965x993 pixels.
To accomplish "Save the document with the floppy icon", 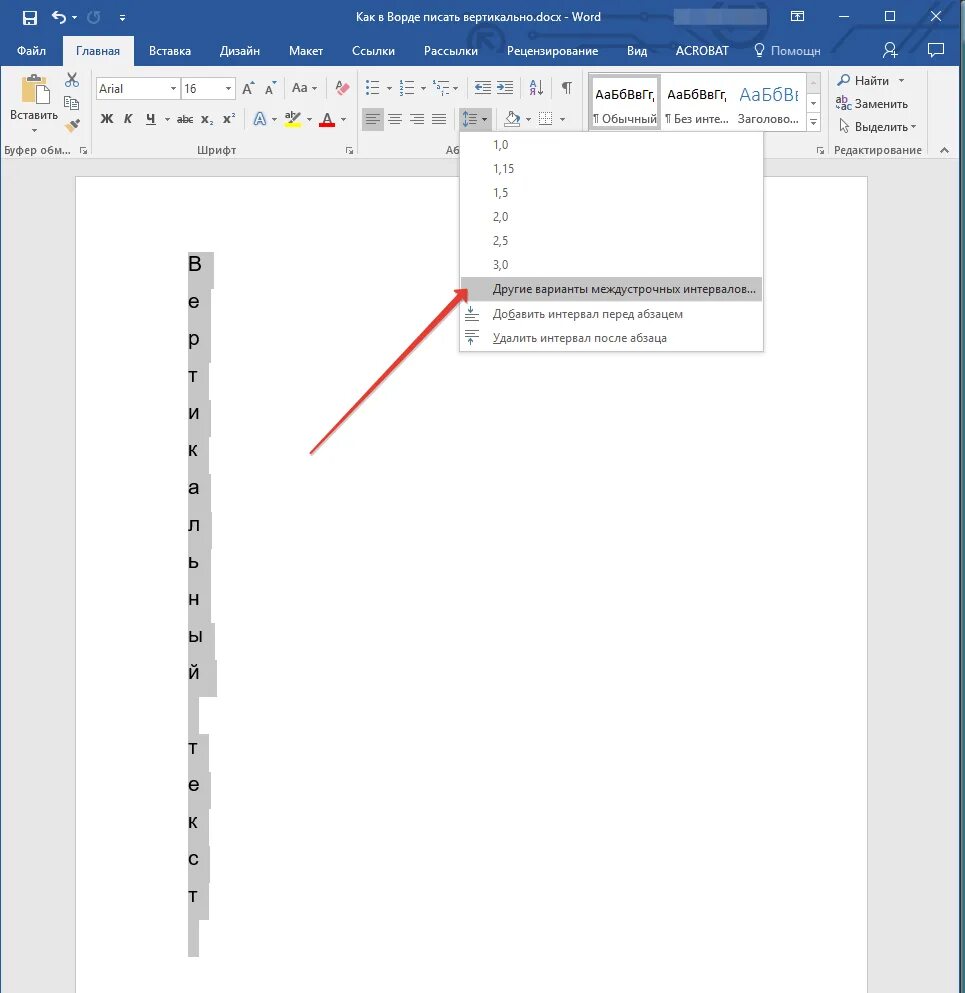I will click(29, 17).
